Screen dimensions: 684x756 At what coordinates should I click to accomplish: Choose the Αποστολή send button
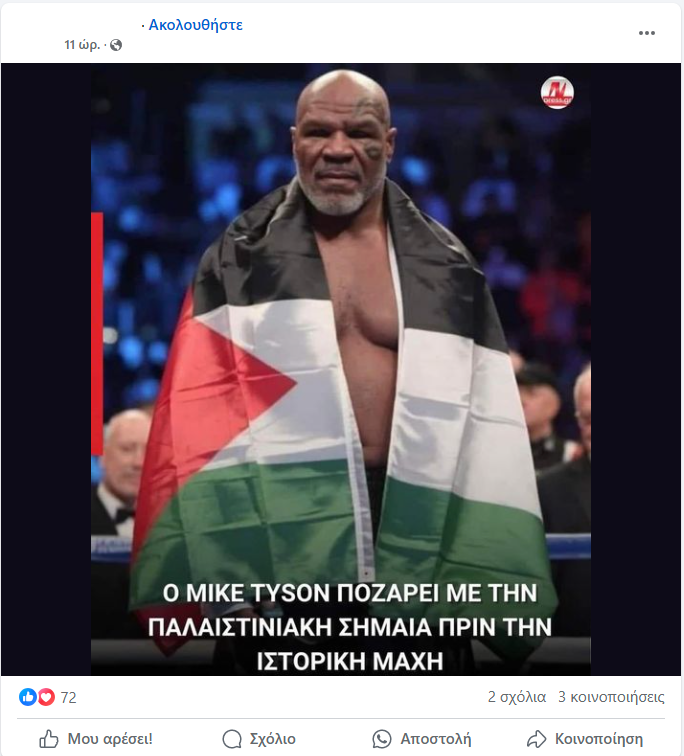pyautogui.click(x=436, y=739)
